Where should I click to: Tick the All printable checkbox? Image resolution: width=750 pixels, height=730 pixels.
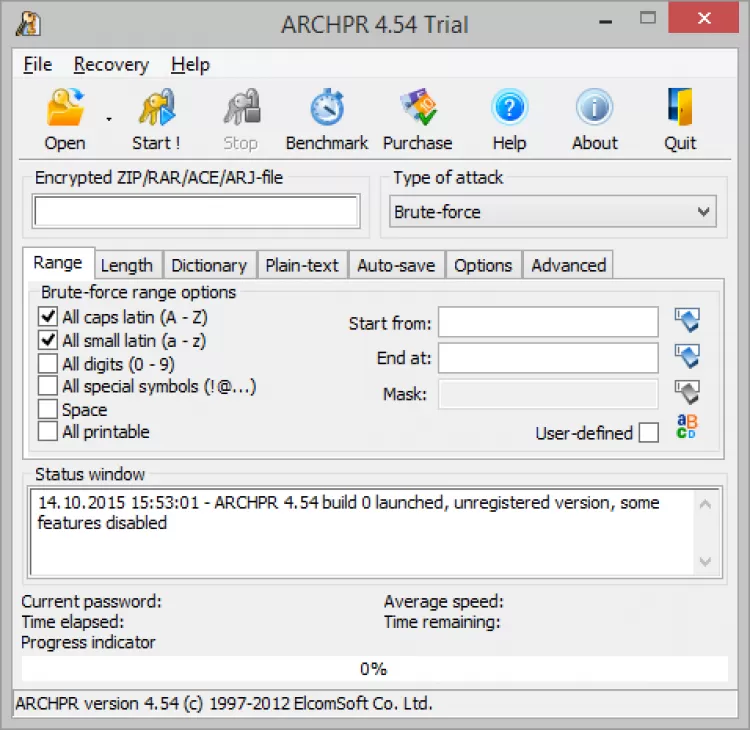(x=48, y=431)
